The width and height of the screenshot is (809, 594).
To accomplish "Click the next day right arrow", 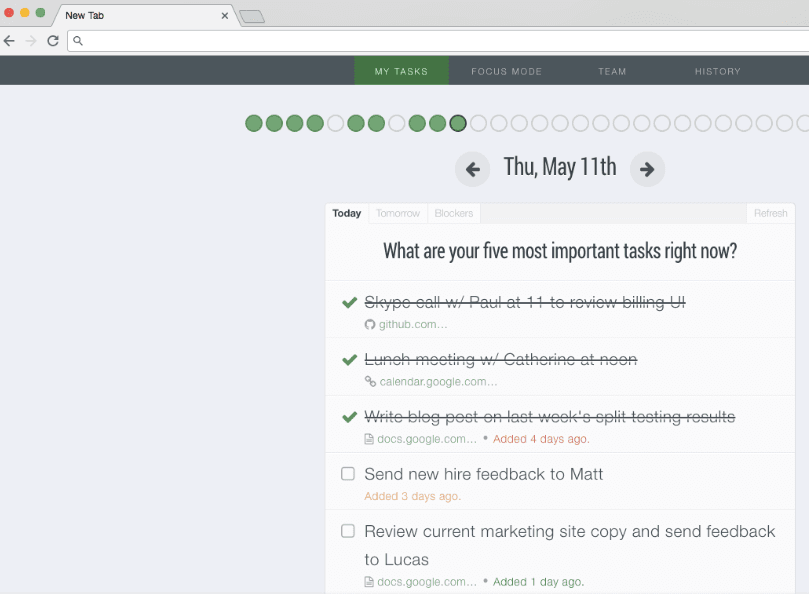I will [x=647, y=169].
